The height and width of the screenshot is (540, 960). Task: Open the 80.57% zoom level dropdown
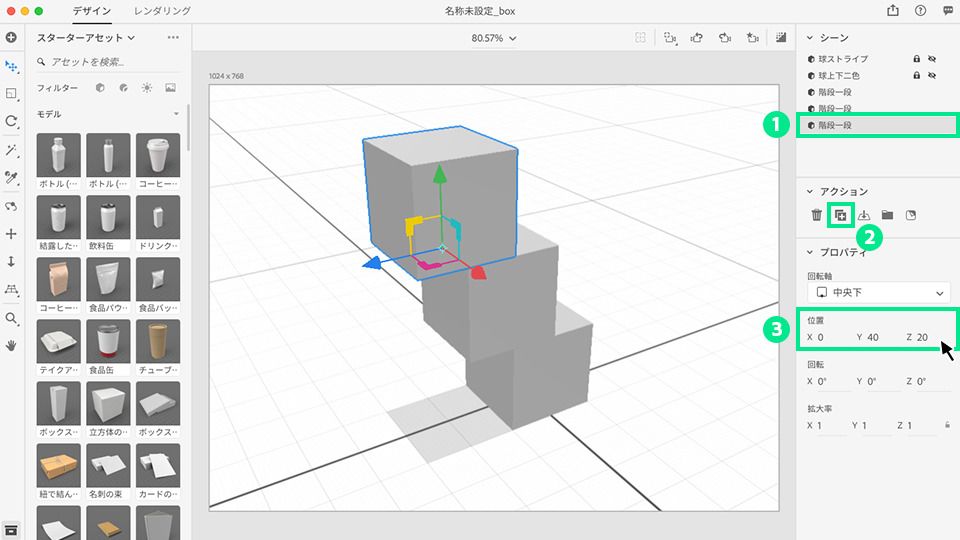pos(494,38)
